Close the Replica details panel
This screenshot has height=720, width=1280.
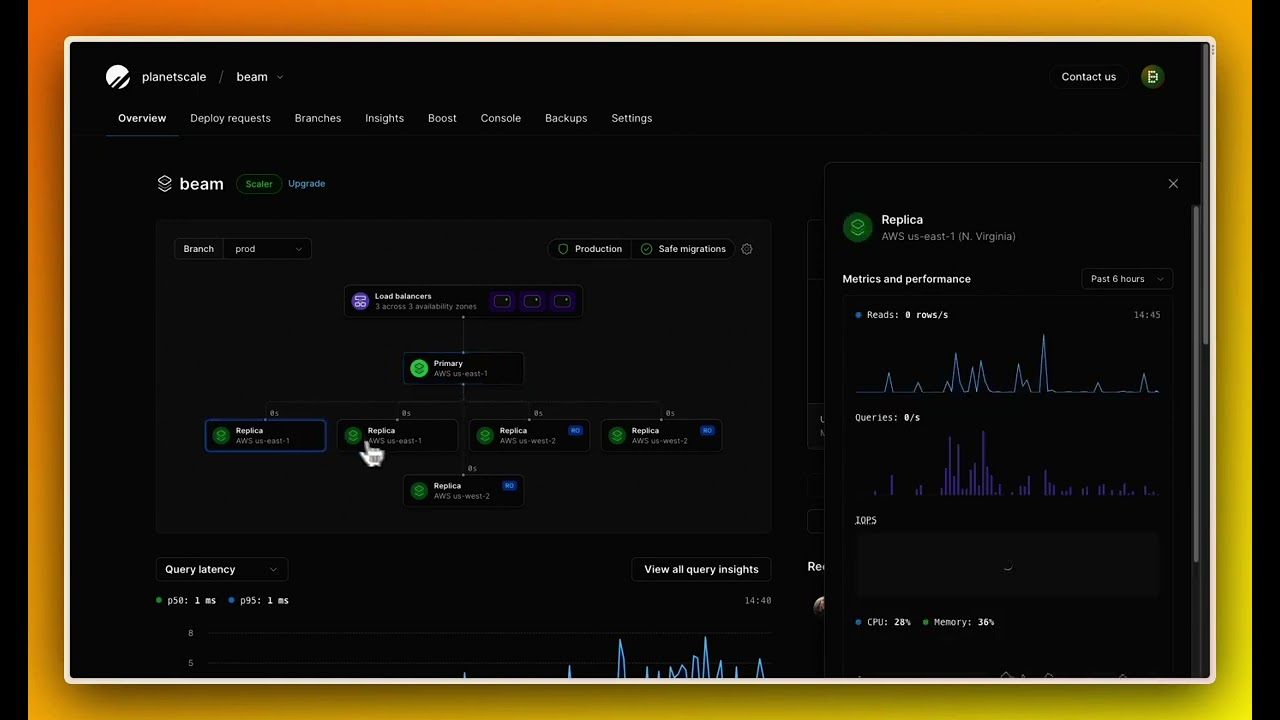point(1173,184)
